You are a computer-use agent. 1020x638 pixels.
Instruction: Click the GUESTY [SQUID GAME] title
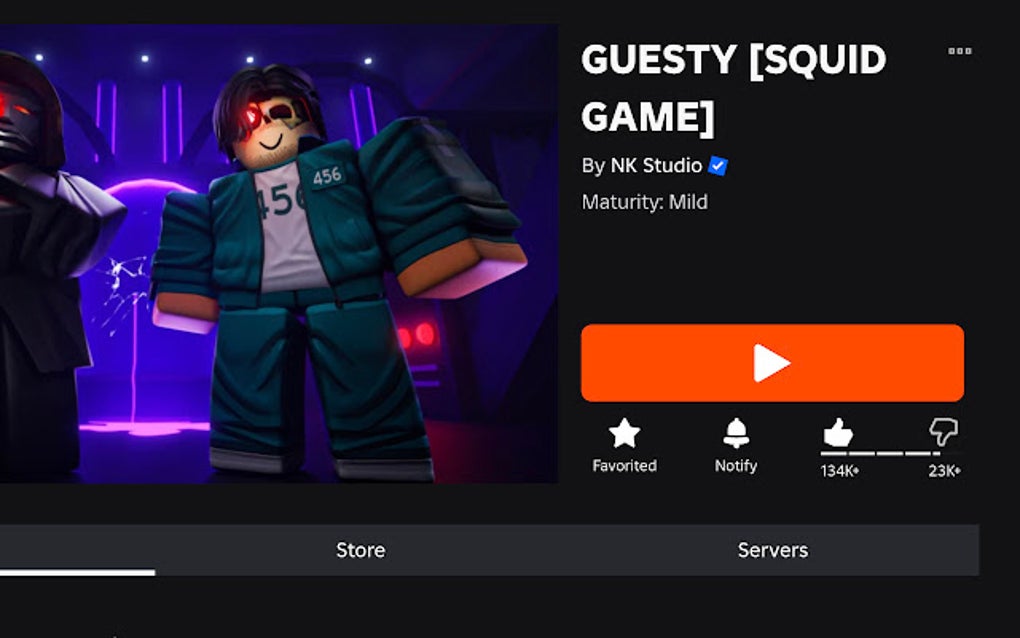coord(734,88)
